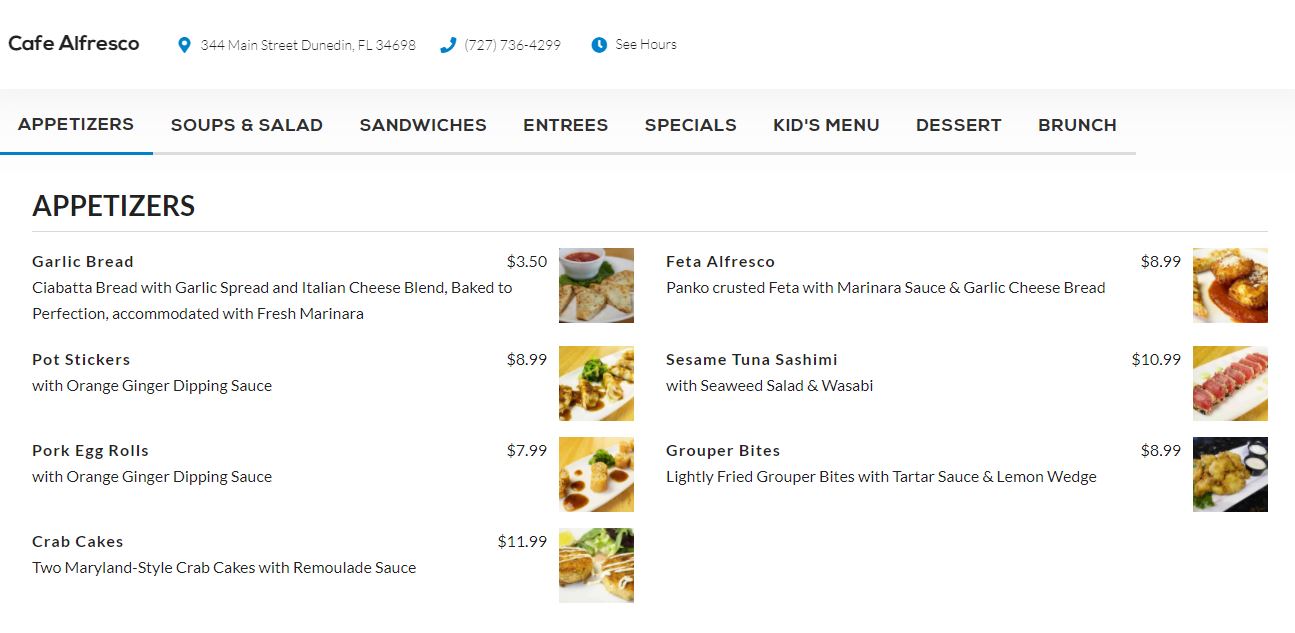1295x633 pixels.
Task: Show the Kid's Menu tab
Action: click(826, 125)
